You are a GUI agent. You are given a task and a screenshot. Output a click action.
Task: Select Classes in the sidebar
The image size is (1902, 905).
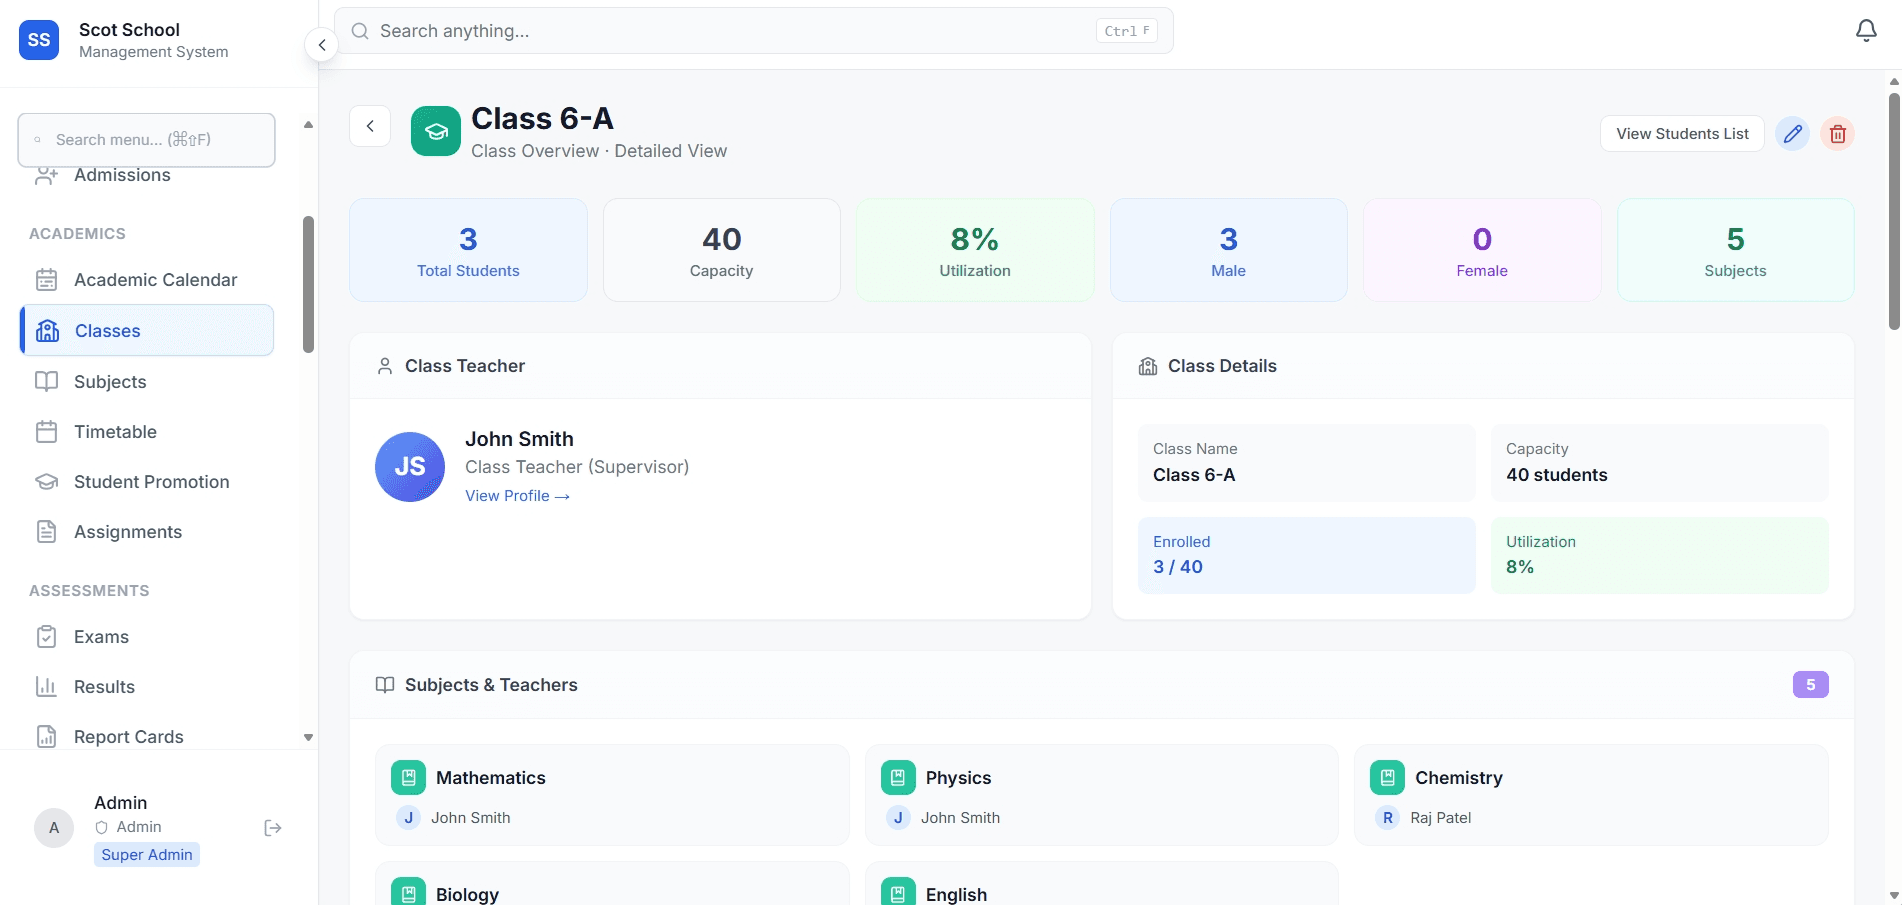pos(147,330)
